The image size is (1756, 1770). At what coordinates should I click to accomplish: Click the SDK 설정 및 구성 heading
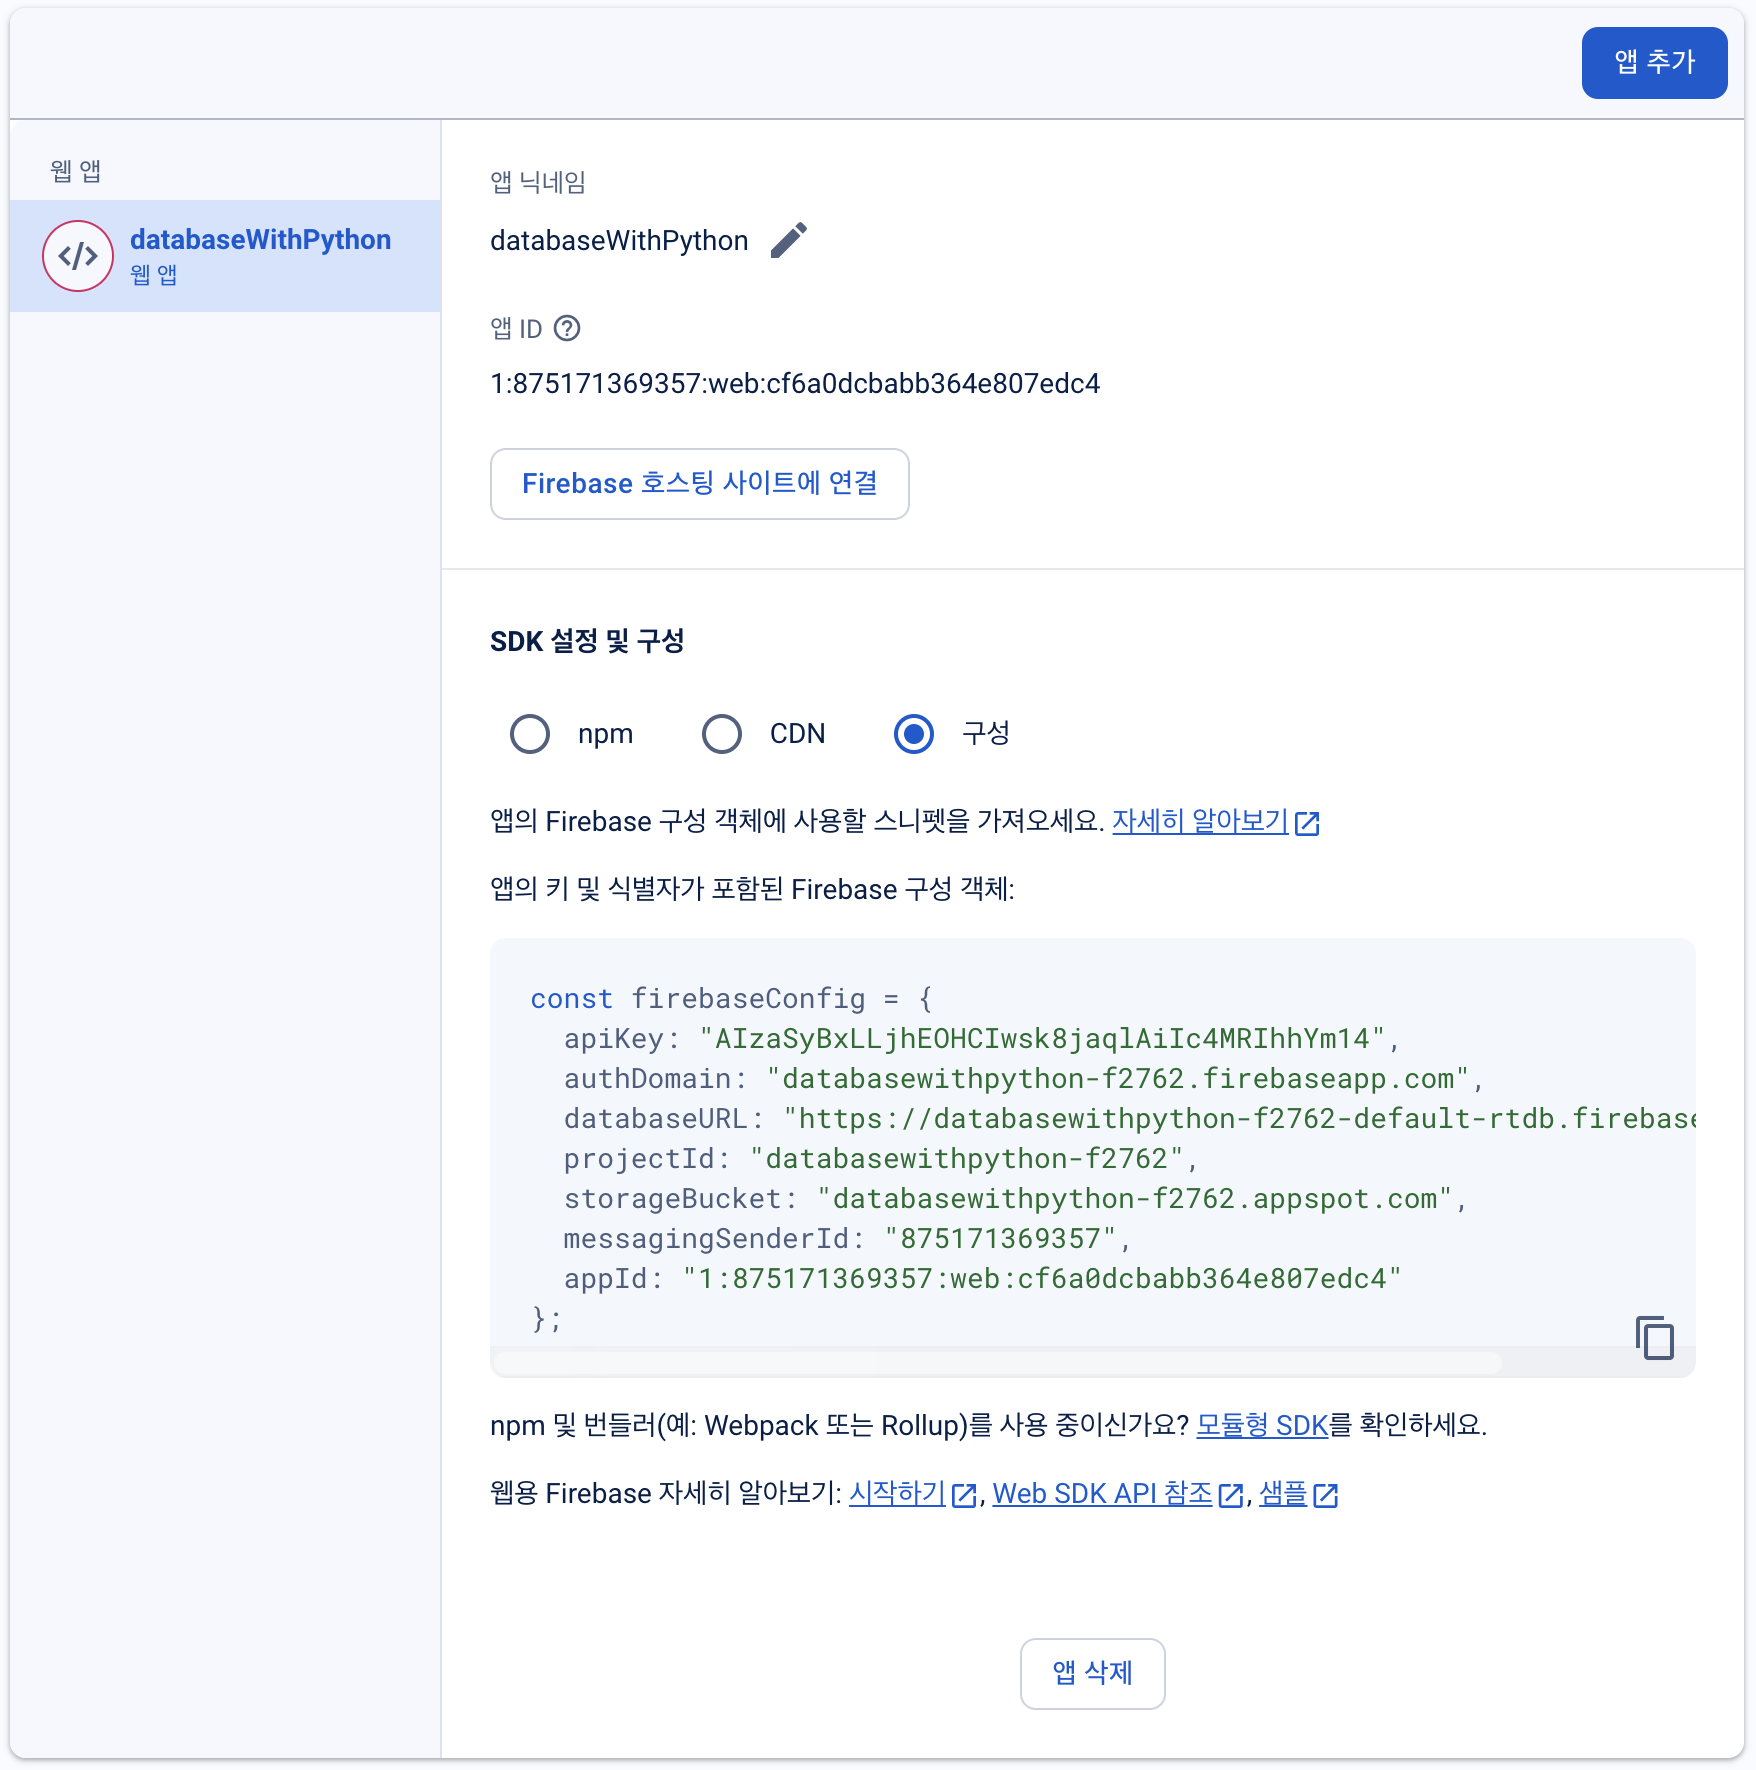[587, 641]
